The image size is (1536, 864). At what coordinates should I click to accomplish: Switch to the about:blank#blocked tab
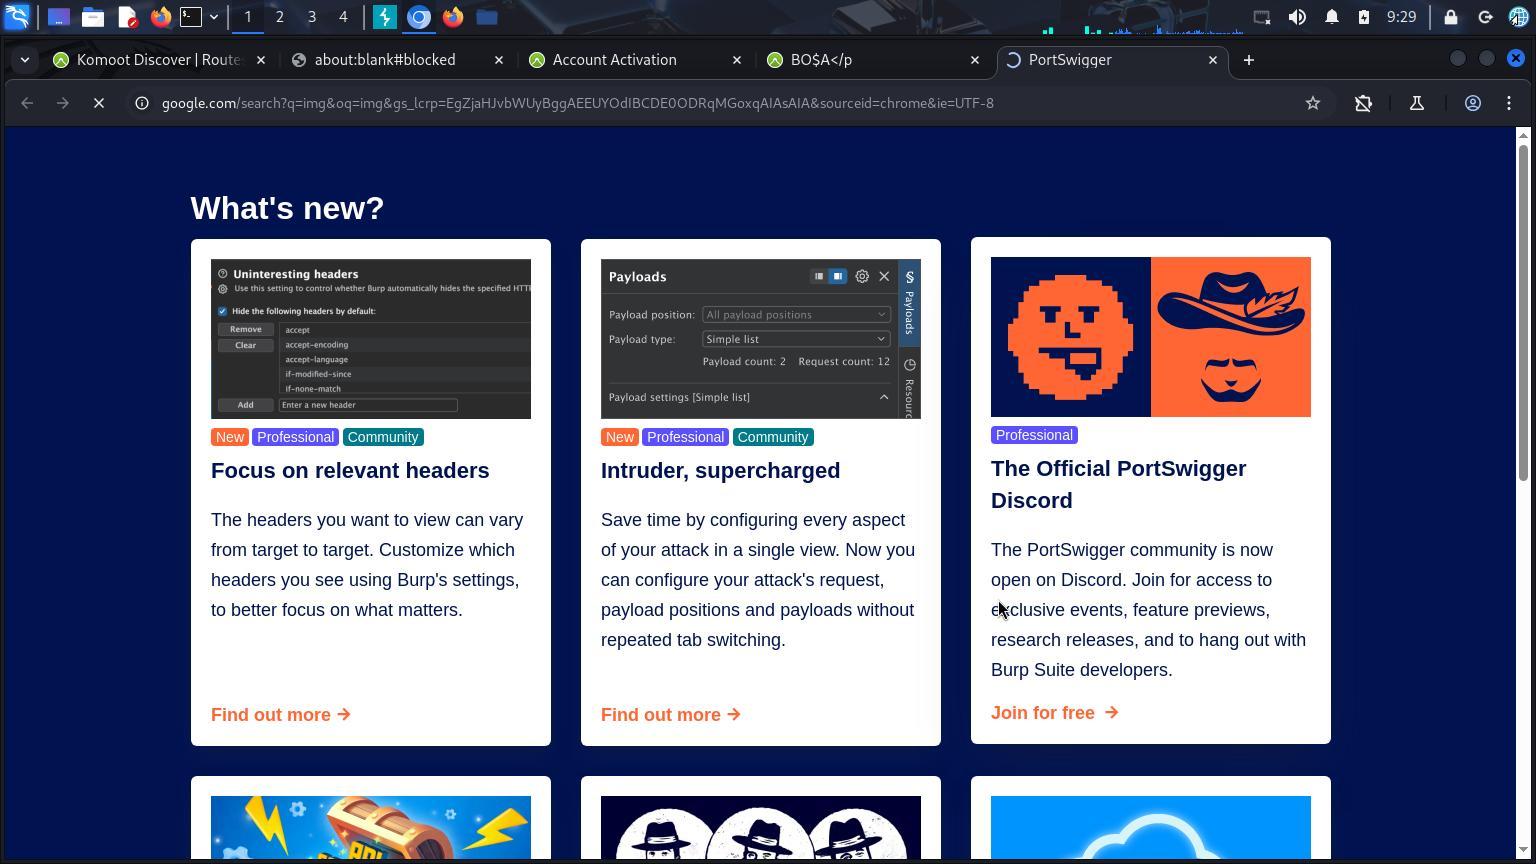pyautogui.click(x=396, y=60)
